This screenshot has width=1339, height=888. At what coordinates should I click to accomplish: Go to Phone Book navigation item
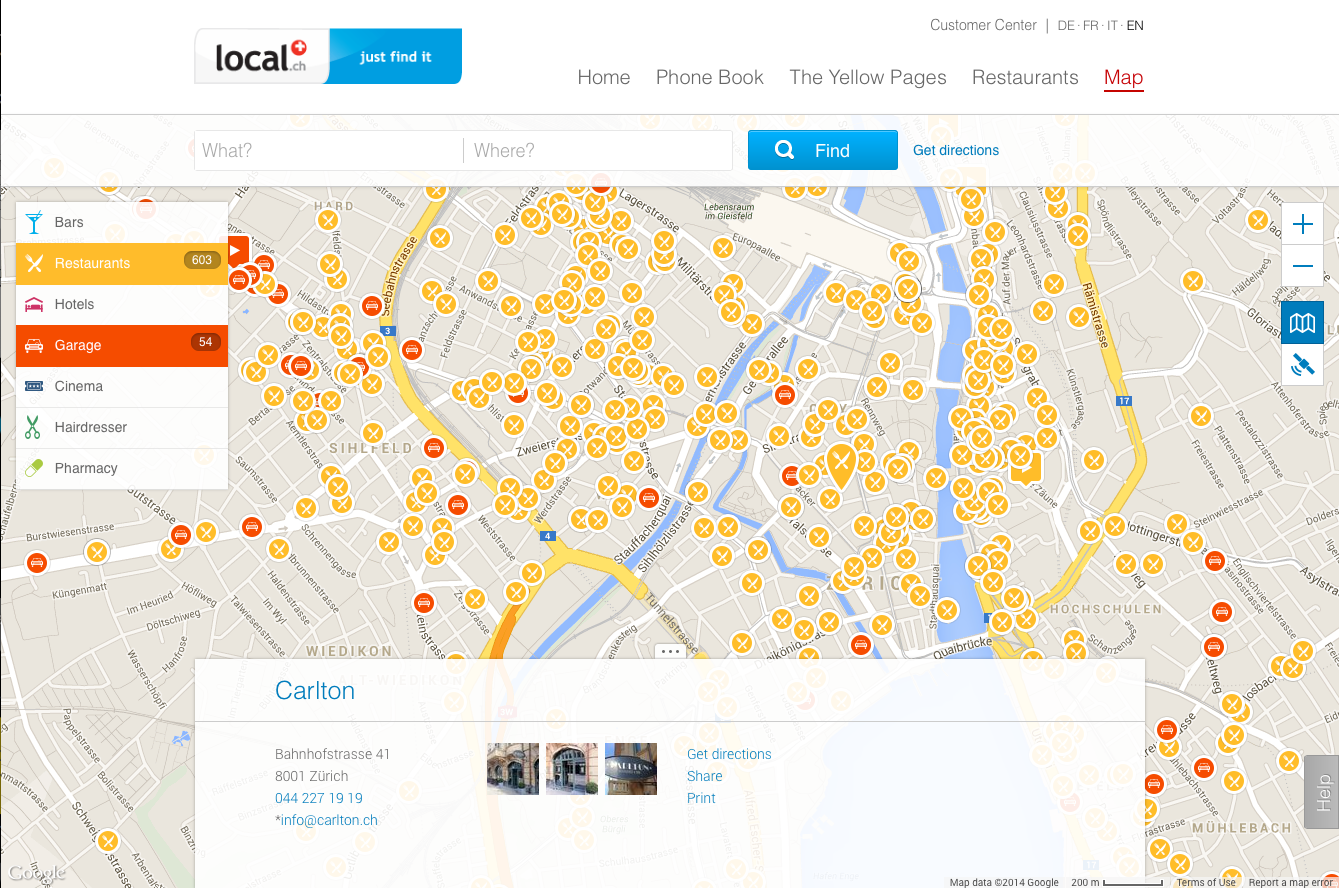pyautogui.click(x=709, y=78)
